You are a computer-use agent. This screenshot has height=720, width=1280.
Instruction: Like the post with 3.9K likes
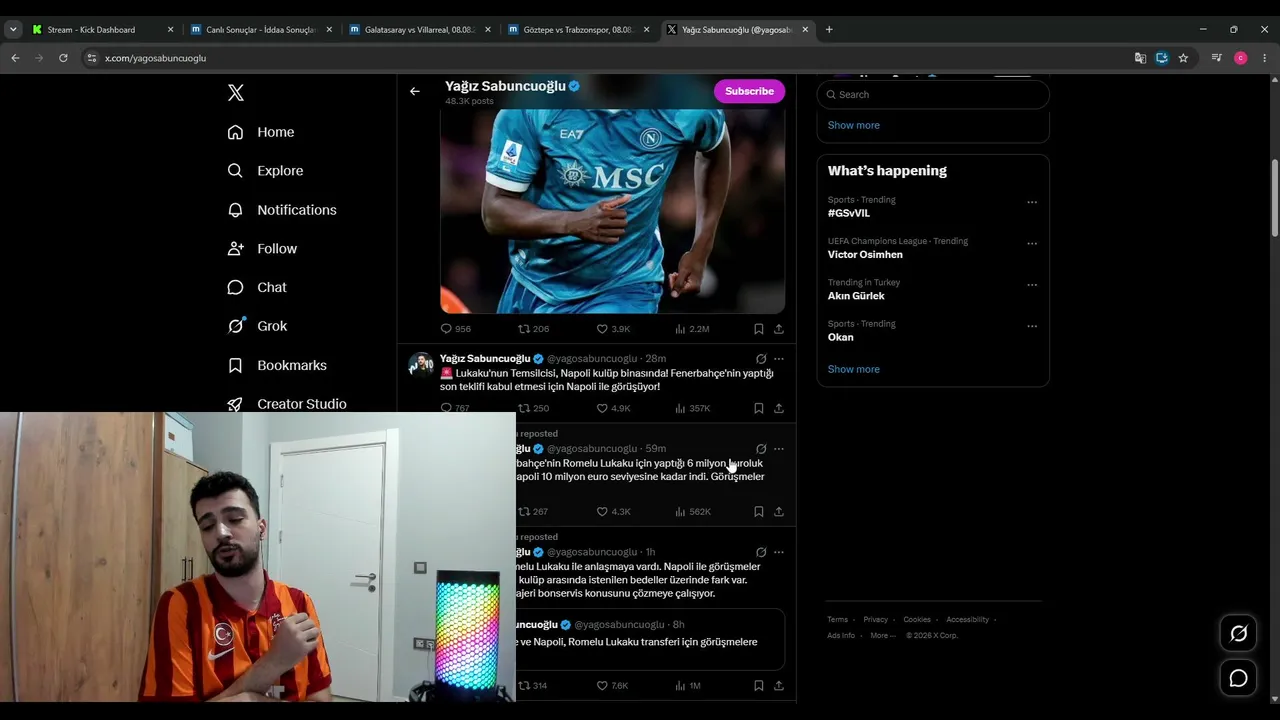click(x=613, y=329)
